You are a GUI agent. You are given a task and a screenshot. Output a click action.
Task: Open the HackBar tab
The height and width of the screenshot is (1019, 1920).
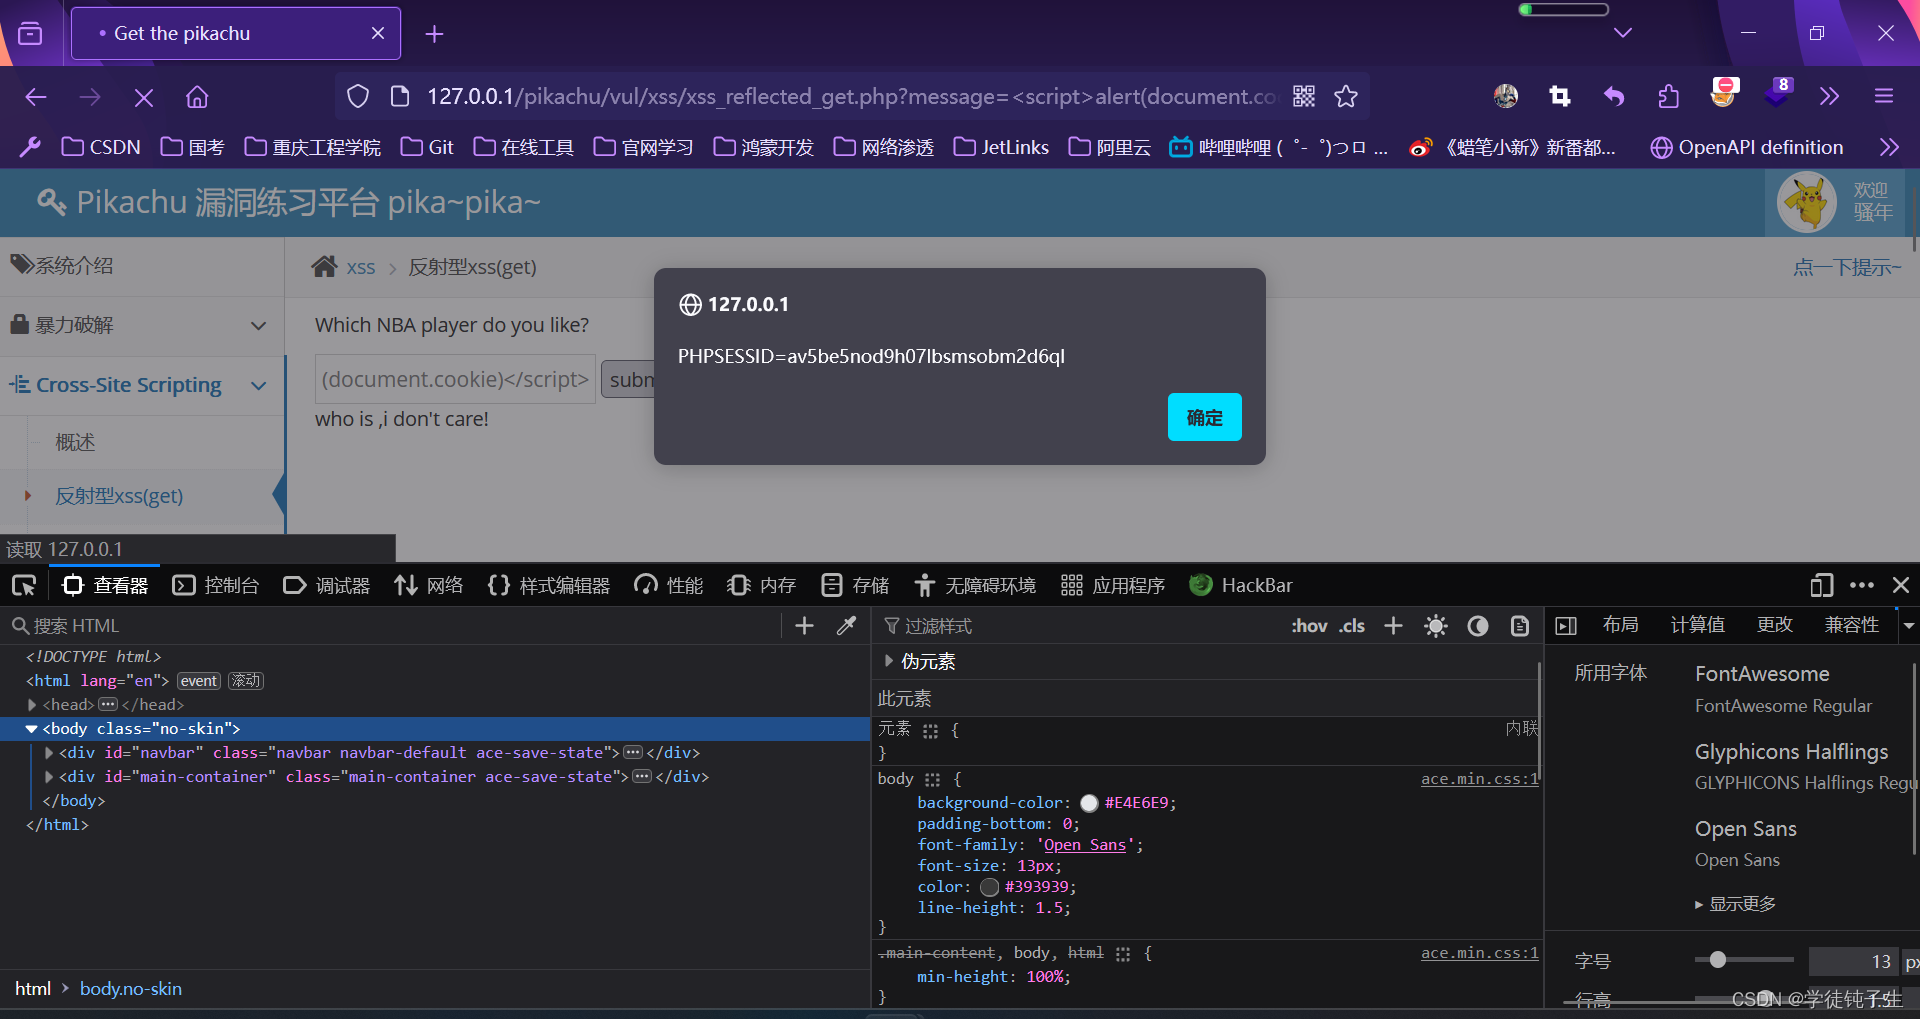pyautogui.click(x=1240, y=585)
